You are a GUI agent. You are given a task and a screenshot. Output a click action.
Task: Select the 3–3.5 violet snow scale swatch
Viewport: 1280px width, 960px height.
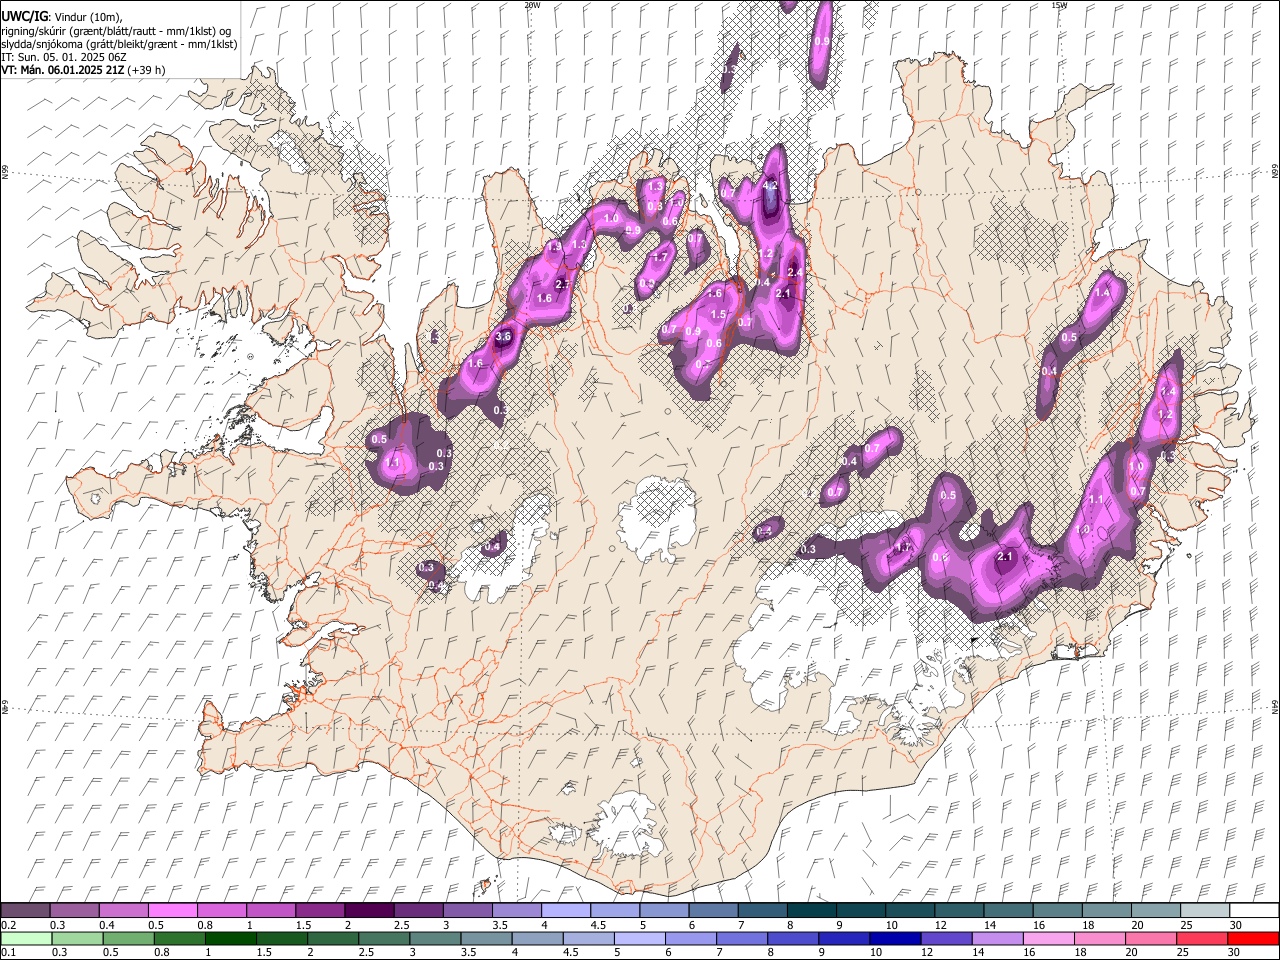point(466,910)
